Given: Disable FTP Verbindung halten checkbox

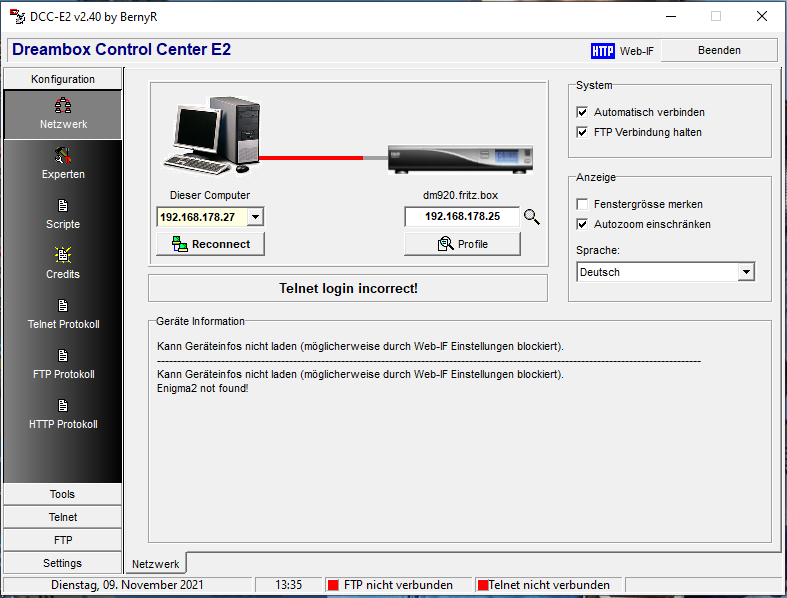Looking at the screenshot, I should (x=583, y=132).
